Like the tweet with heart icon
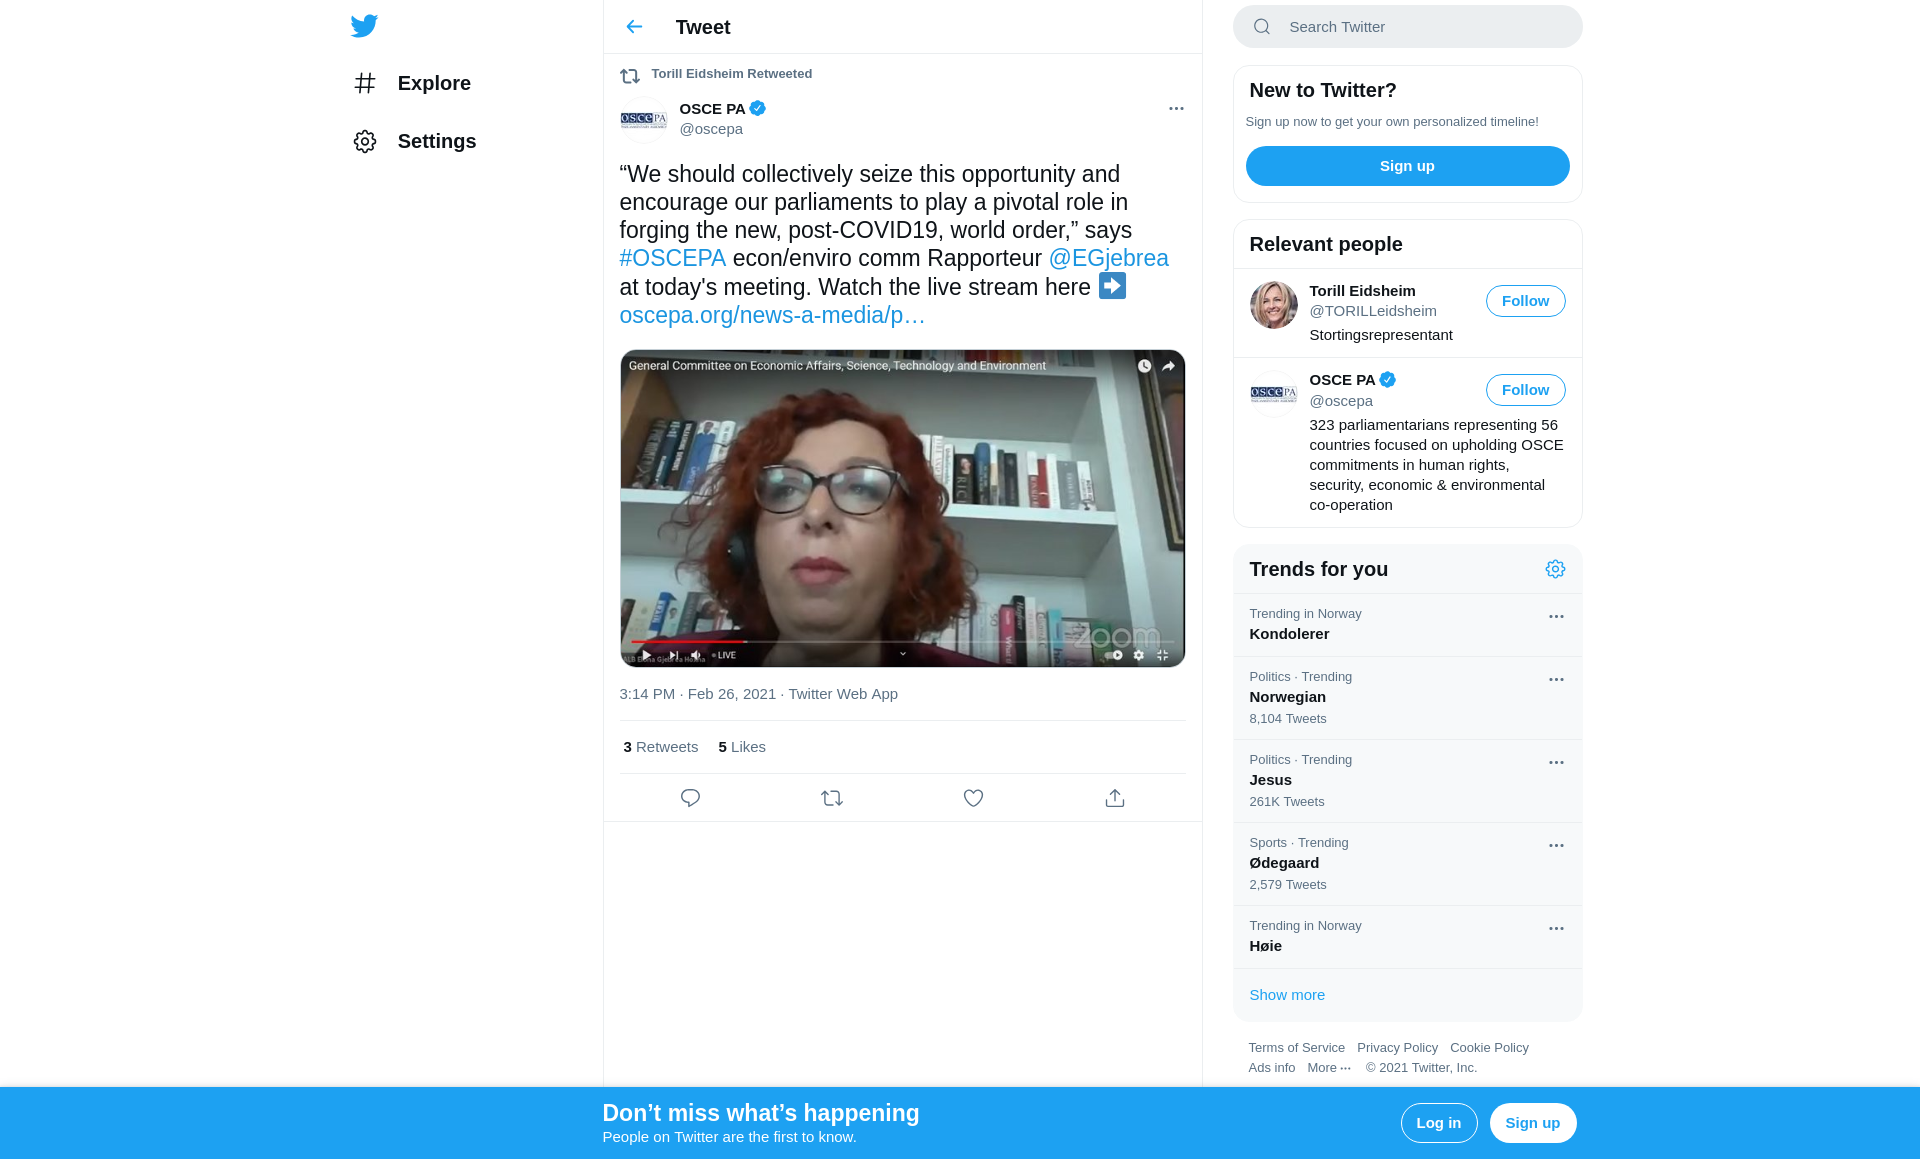 [973, 798]
